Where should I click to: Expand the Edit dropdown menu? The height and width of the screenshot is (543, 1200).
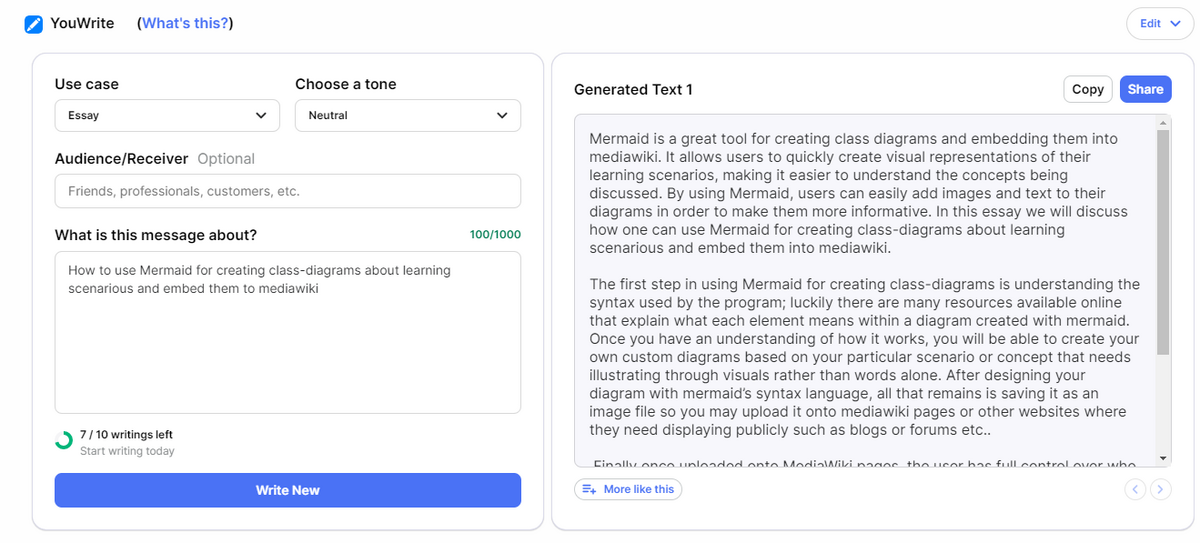[x=1159, y=24]
